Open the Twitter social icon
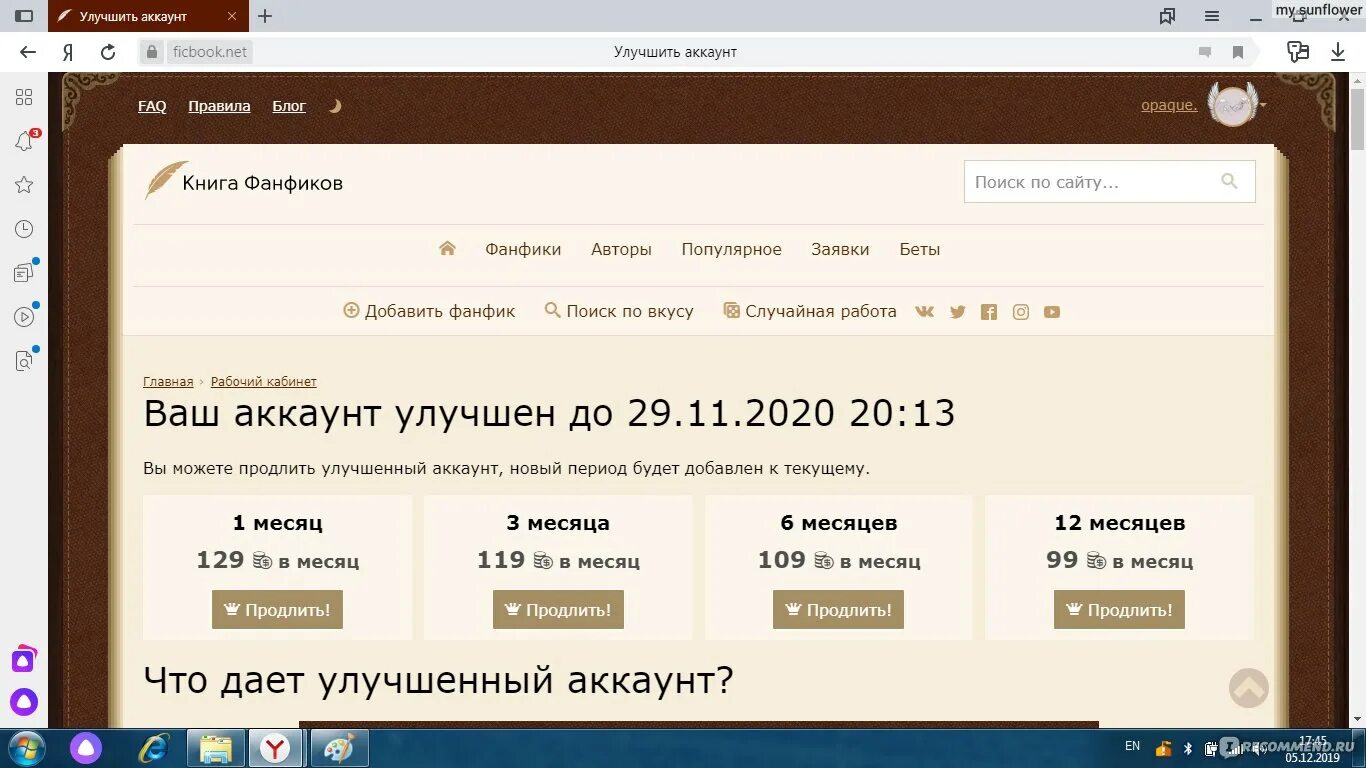This screenshot has height=768, width=1366. pos(957,312)
